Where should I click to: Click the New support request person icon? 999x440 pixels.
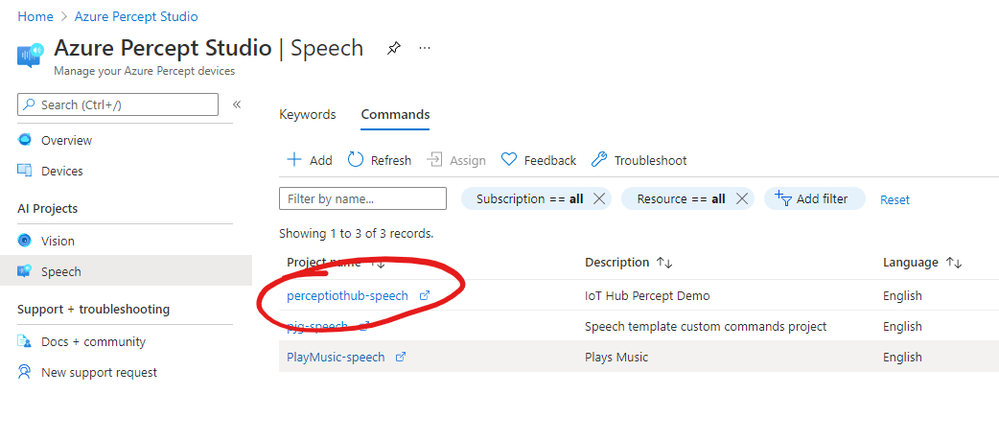pyautogui.click(x=24, y=372)
